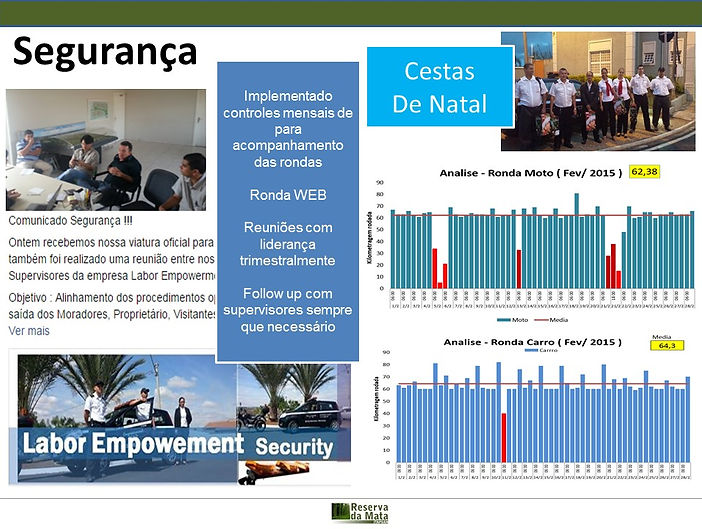Click the 'Media' legend entry in Moto chart
The image size is (702, 529).
click(x=552, y=320)
